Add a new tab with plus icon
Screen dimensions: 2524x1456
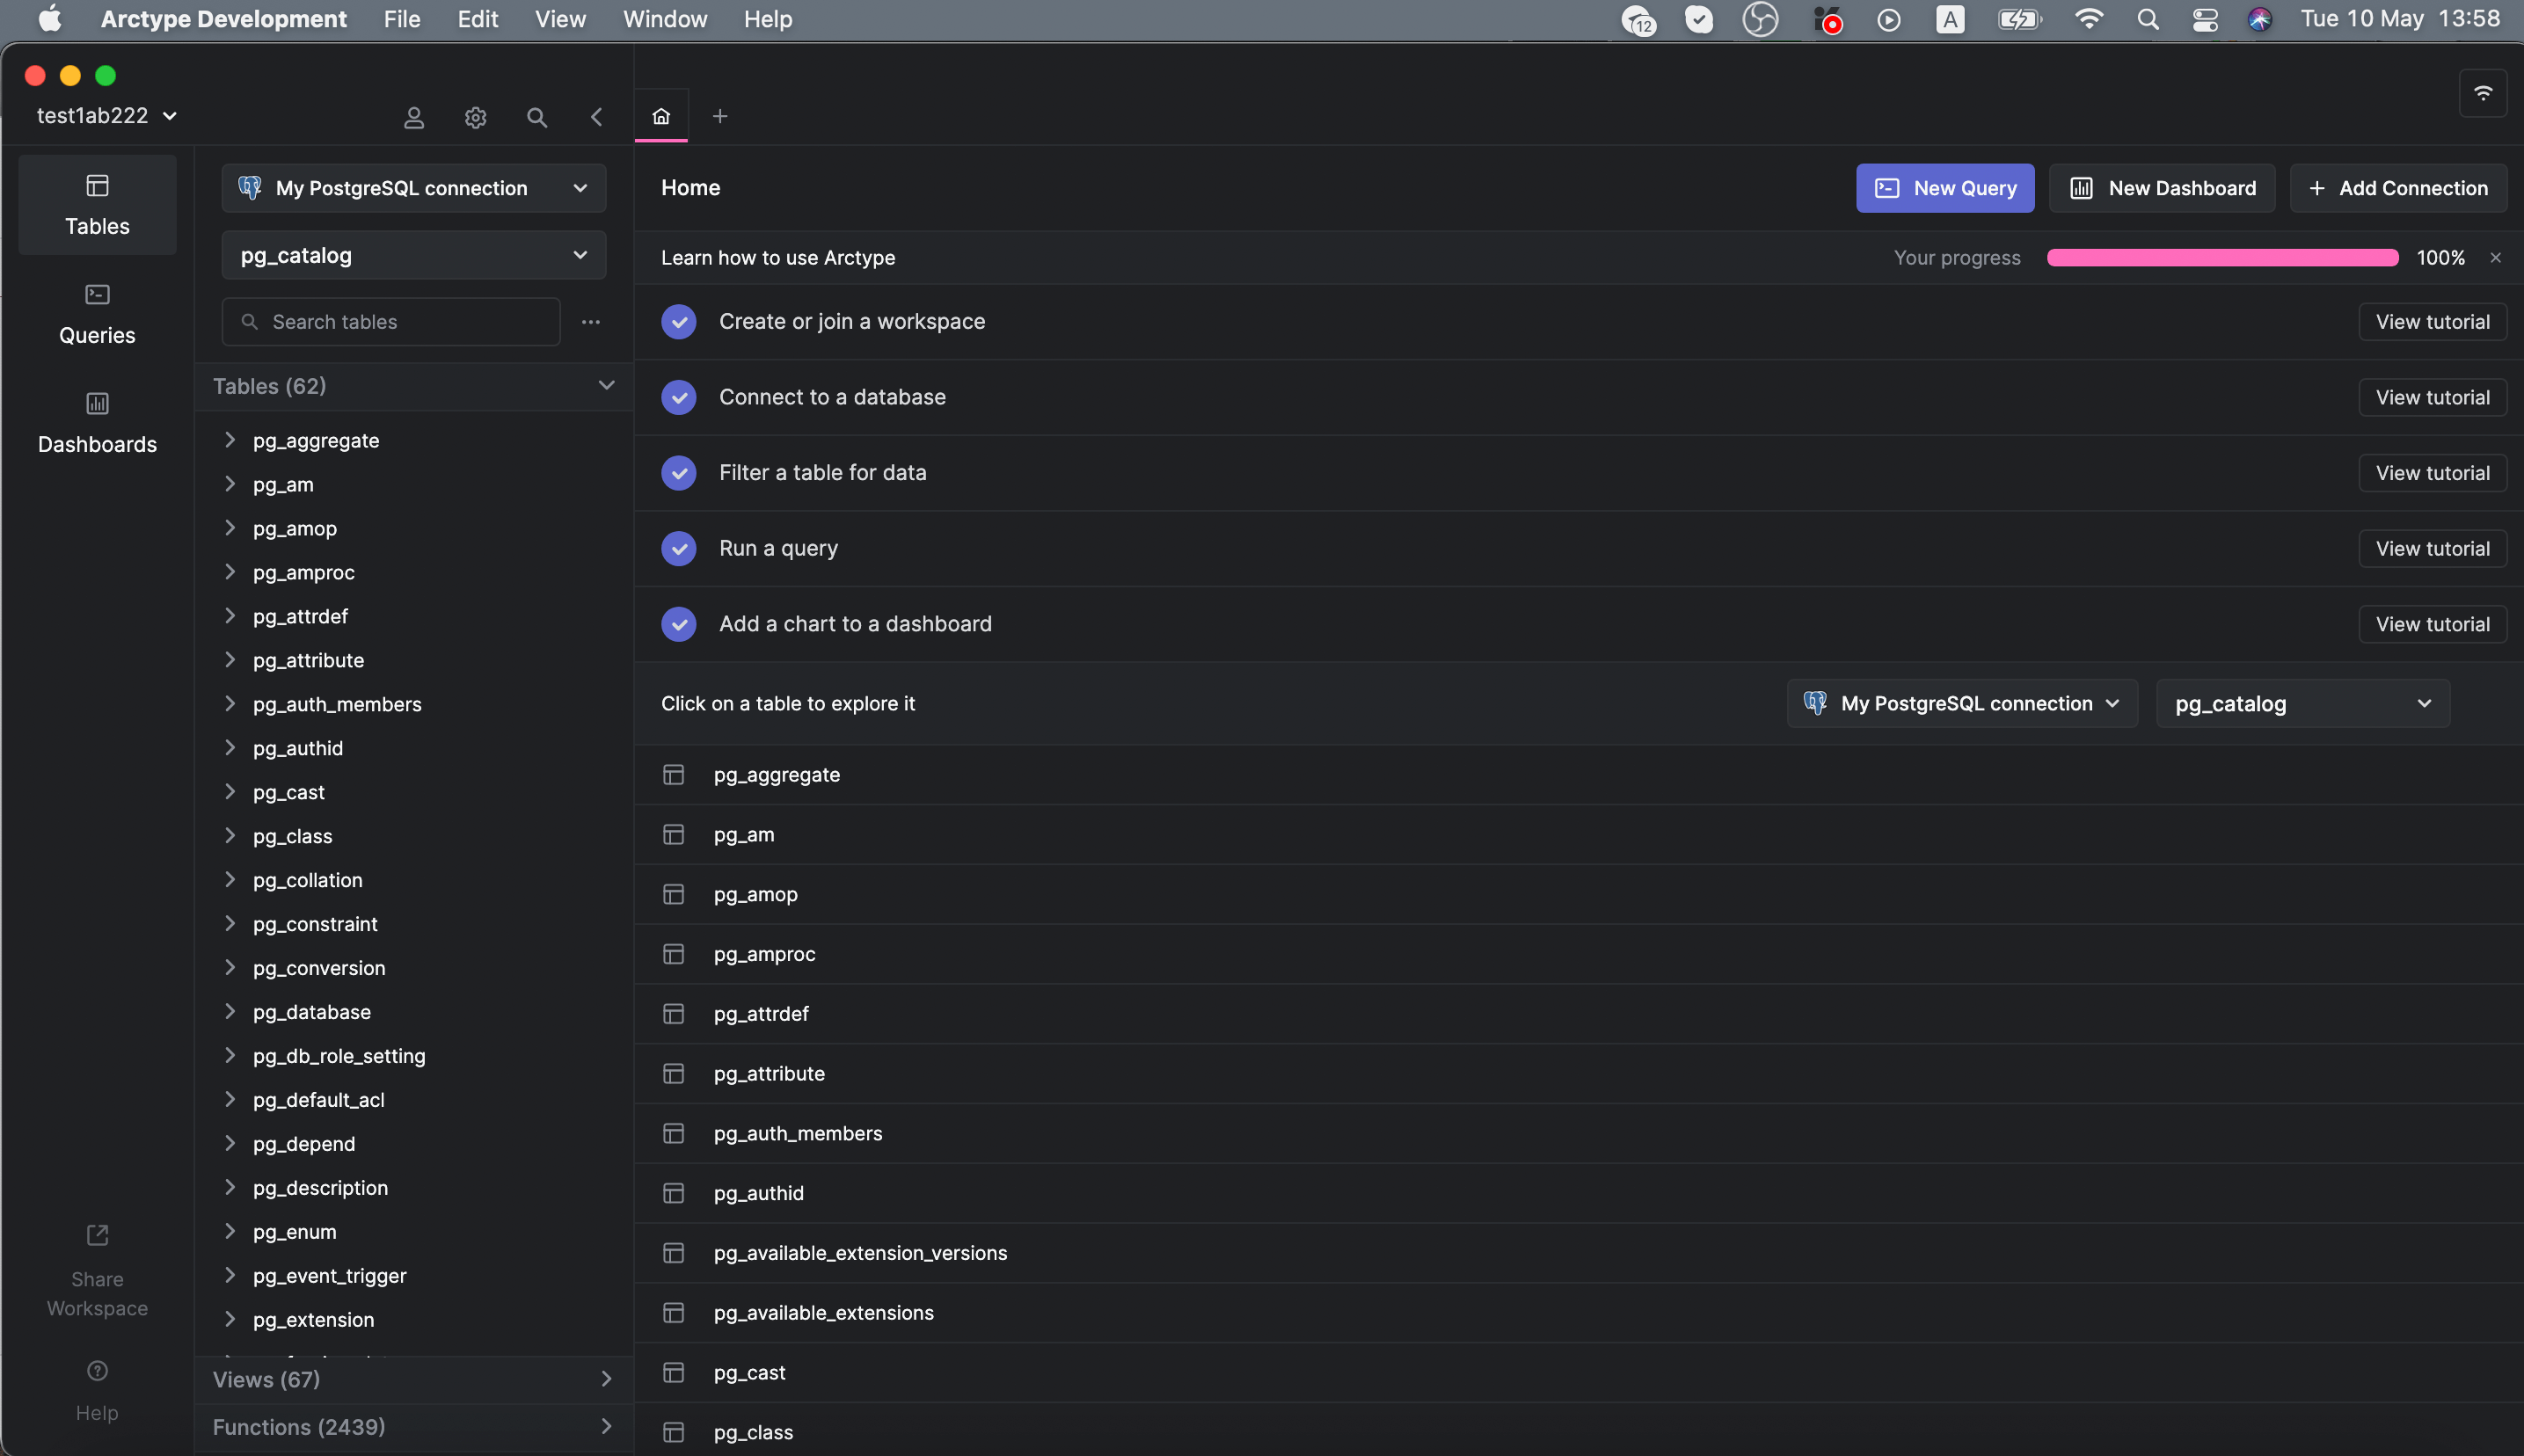coord(720,116)
